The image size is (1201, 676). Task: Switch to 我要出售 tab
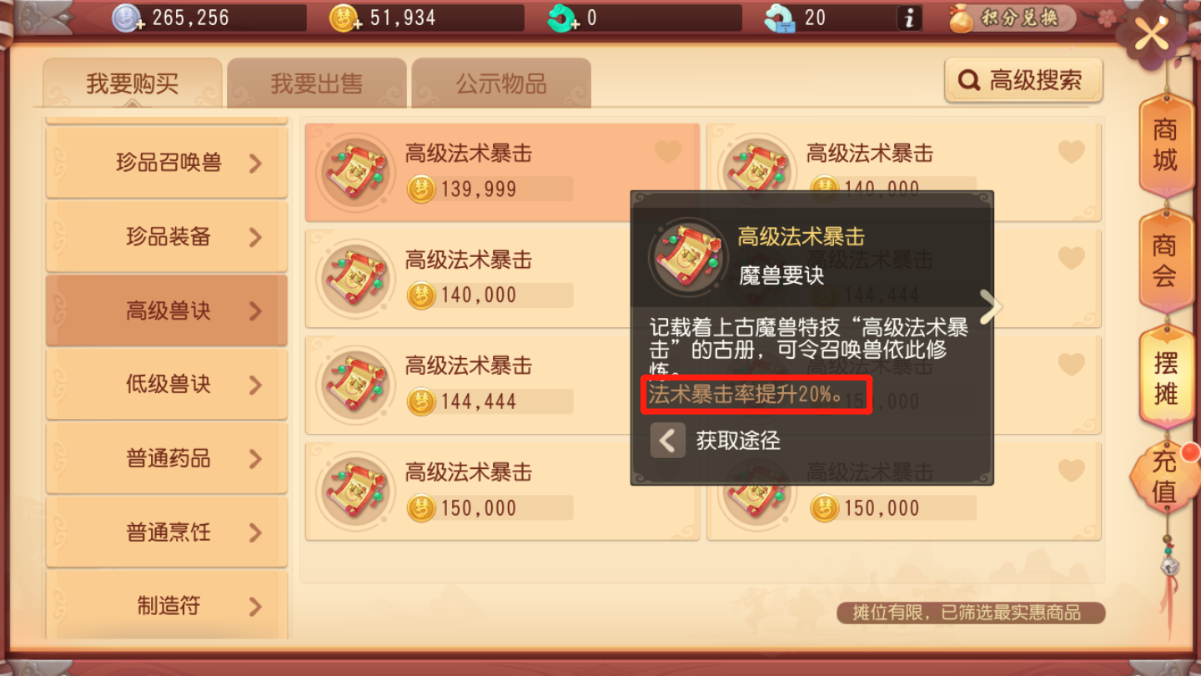tap(317, 83)
